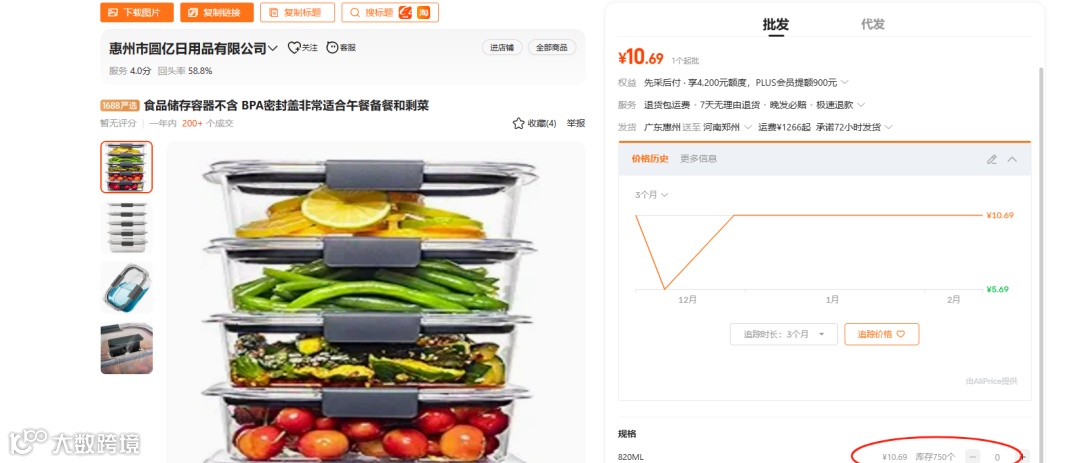Image resolution: width=1080 pixels, height=463 pixels.
Task: Select the blue container thumbnail
Action: pyautogui.click(x=127, y=288)
